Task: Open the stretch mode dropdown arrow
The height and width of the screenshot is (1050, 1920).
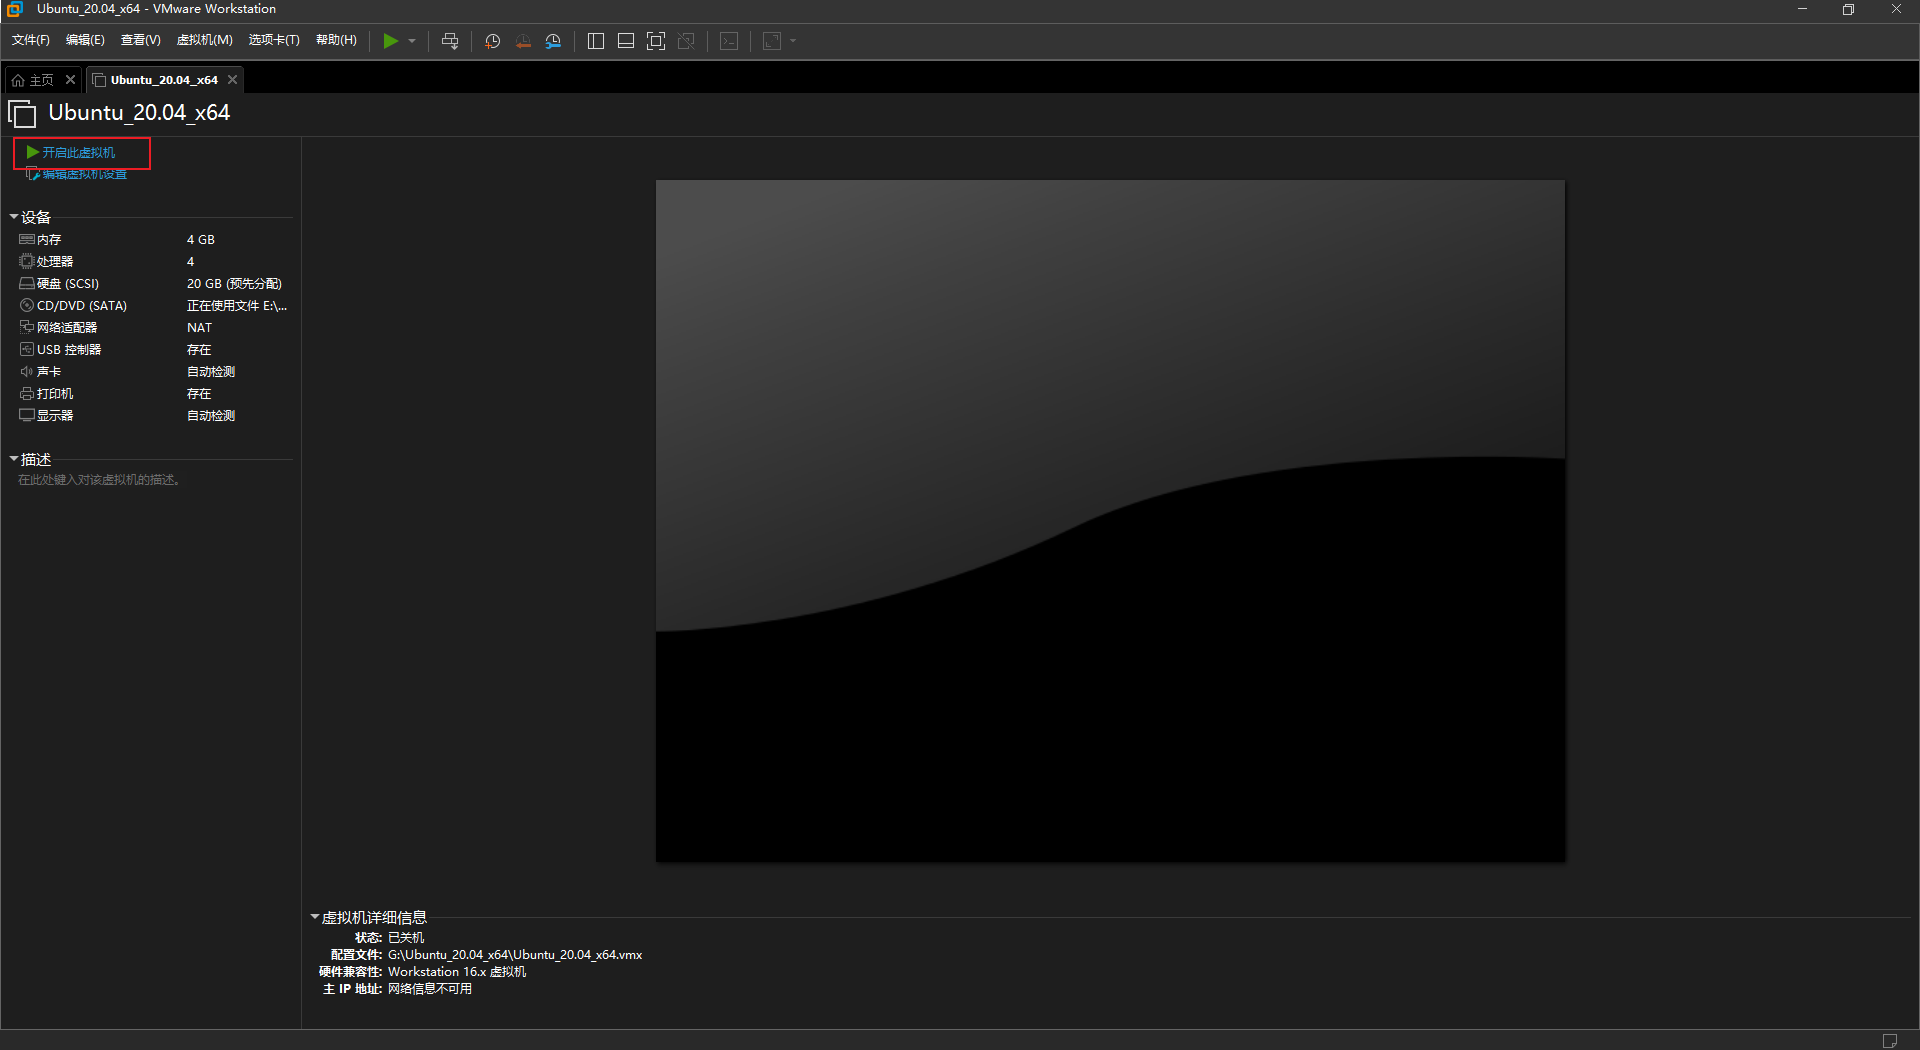Action: point(793,41)
